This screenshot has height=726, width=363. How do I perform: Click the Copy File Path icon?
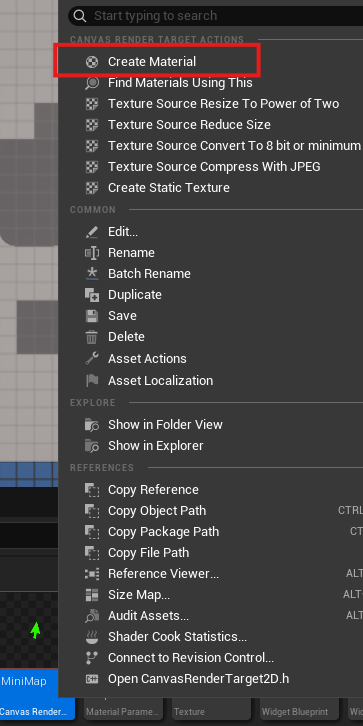click(x=92, y=553)
